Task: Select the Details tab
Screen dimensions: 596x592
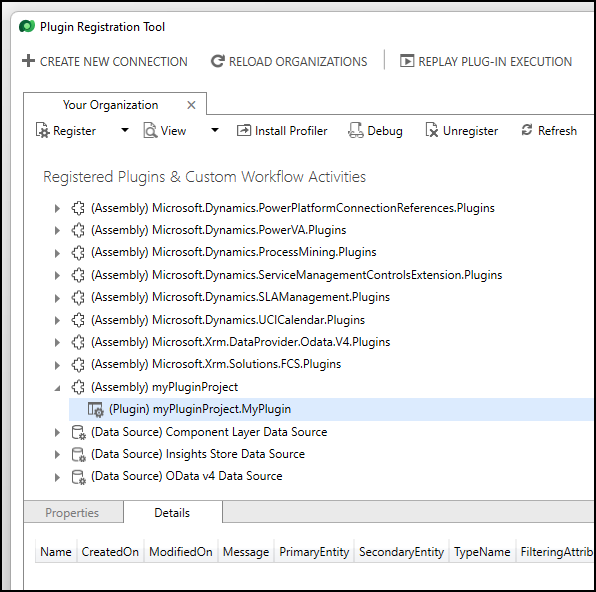Action: [173, 513]
